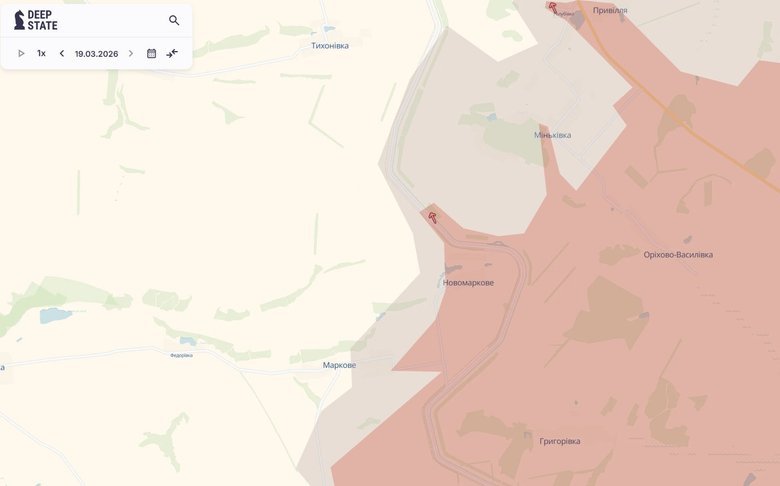Image resolution: width=780 pixels, height=486 pixels.
Task: Click the Привілля town label
Action: click(610, 10)
